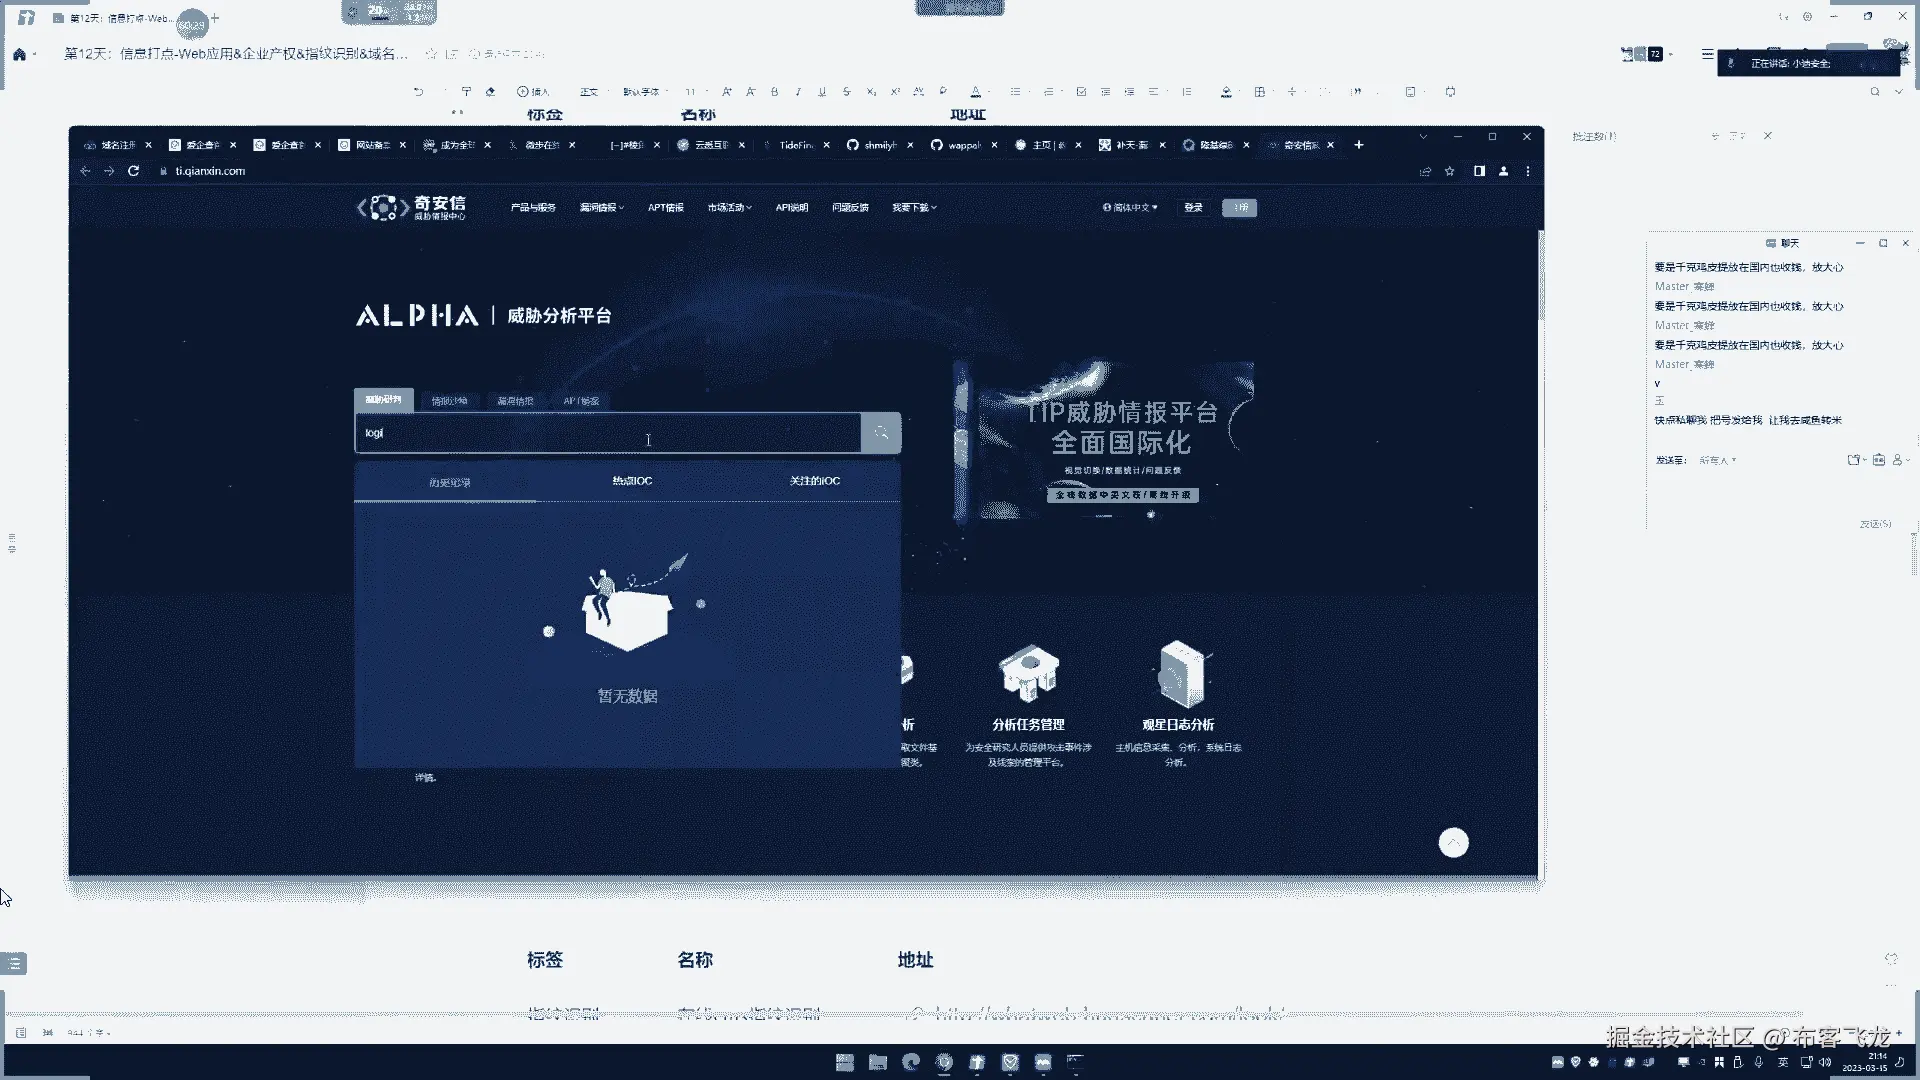Bookmark this page with the star icon
The width and height of the screenshot is (1920, 1080).
[x=1449, y=171]
